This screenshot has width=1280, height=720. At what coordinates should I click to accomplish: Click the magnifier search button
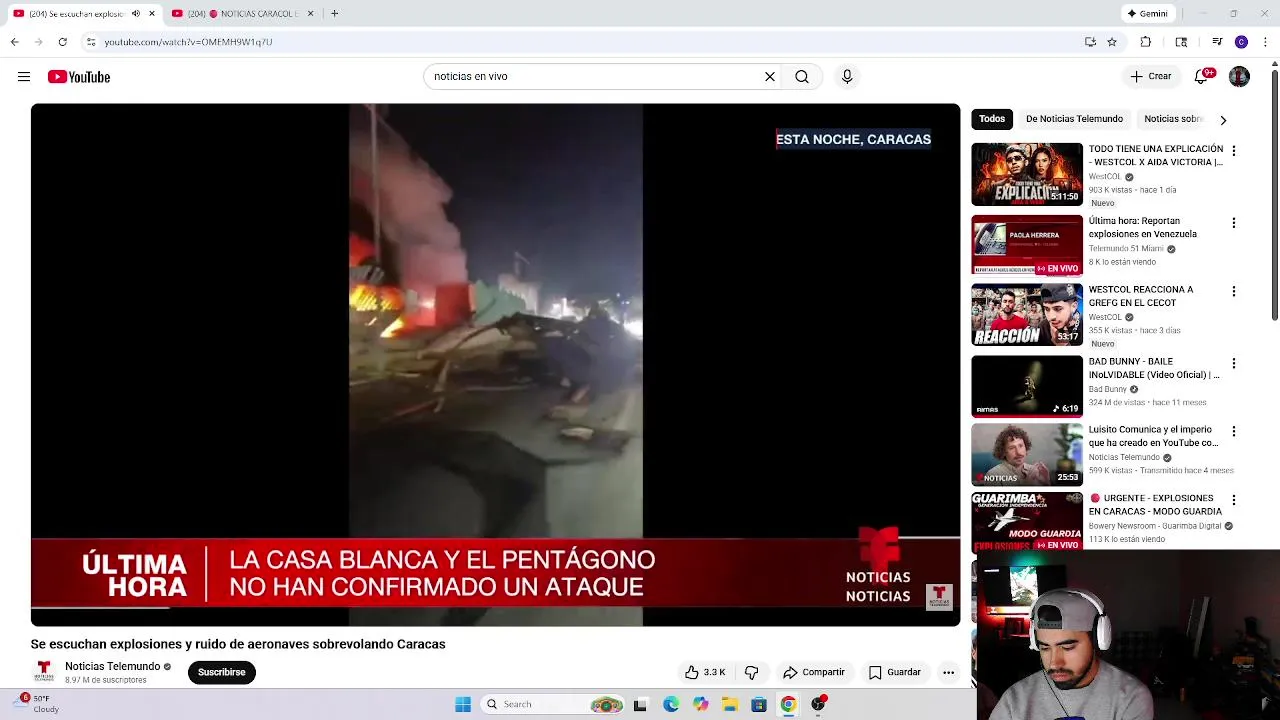[x=802, y=76]
